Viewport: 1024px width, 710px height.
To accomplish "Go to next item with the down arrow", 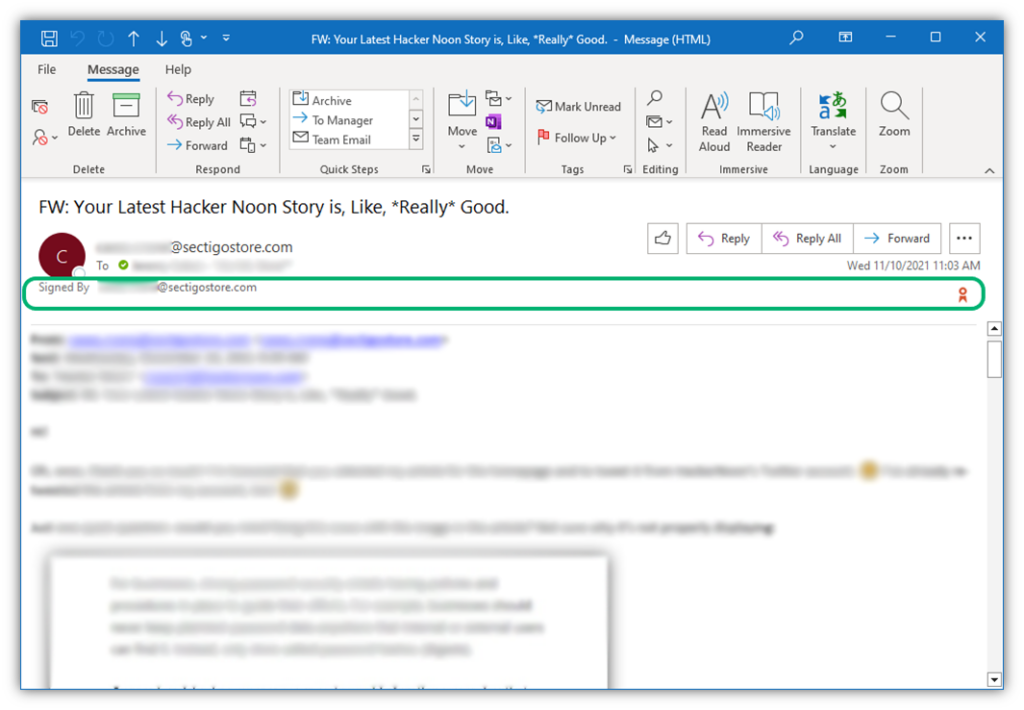I will coord(161,39).
